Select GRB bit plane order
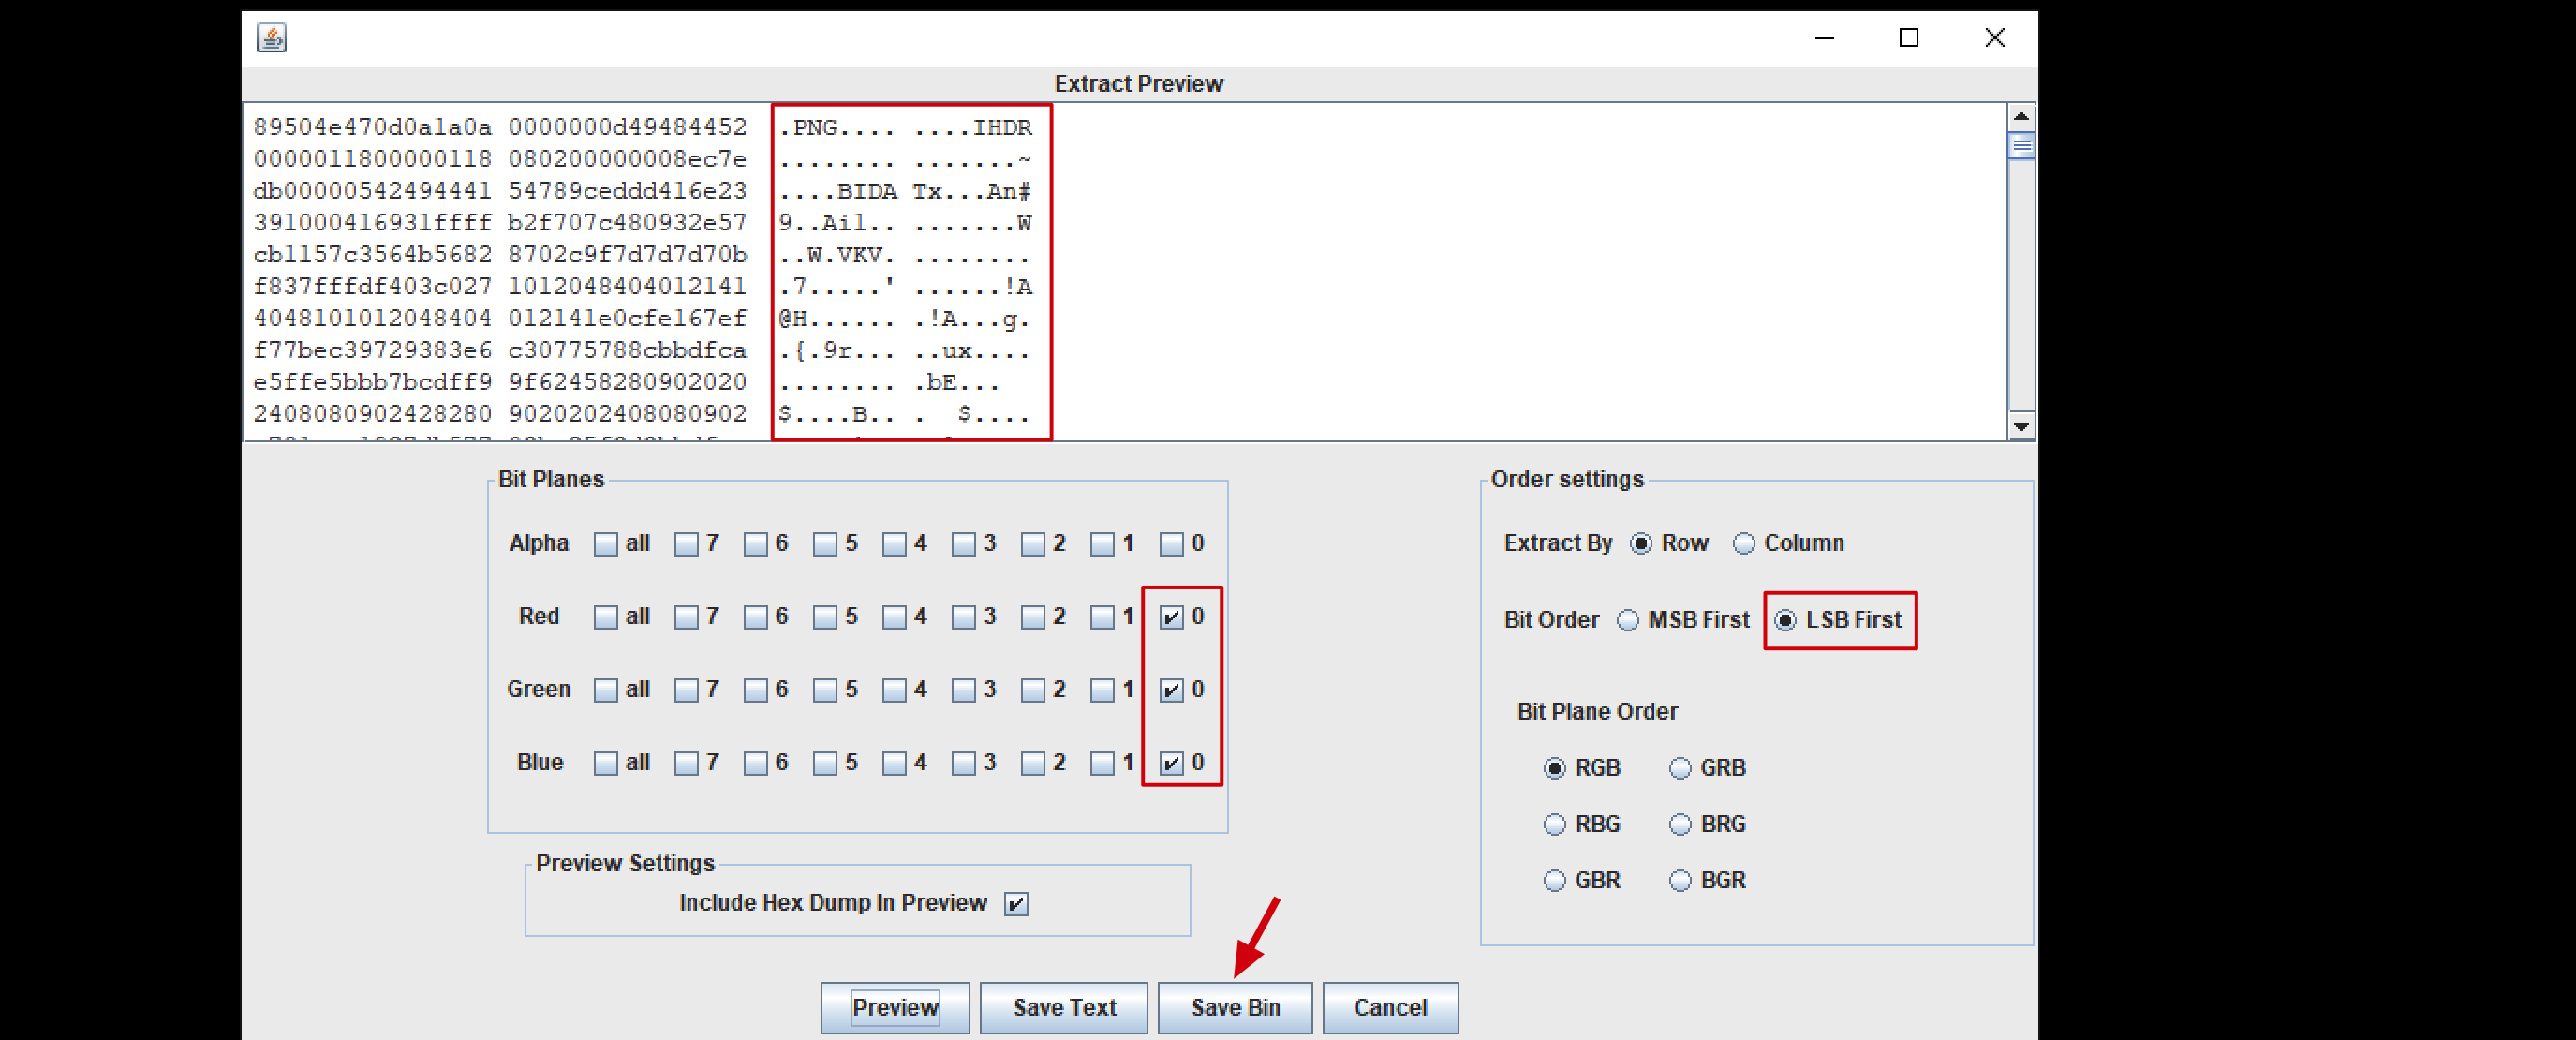The height and width of the screenshot is (1040, 2576). point(1679,769)
